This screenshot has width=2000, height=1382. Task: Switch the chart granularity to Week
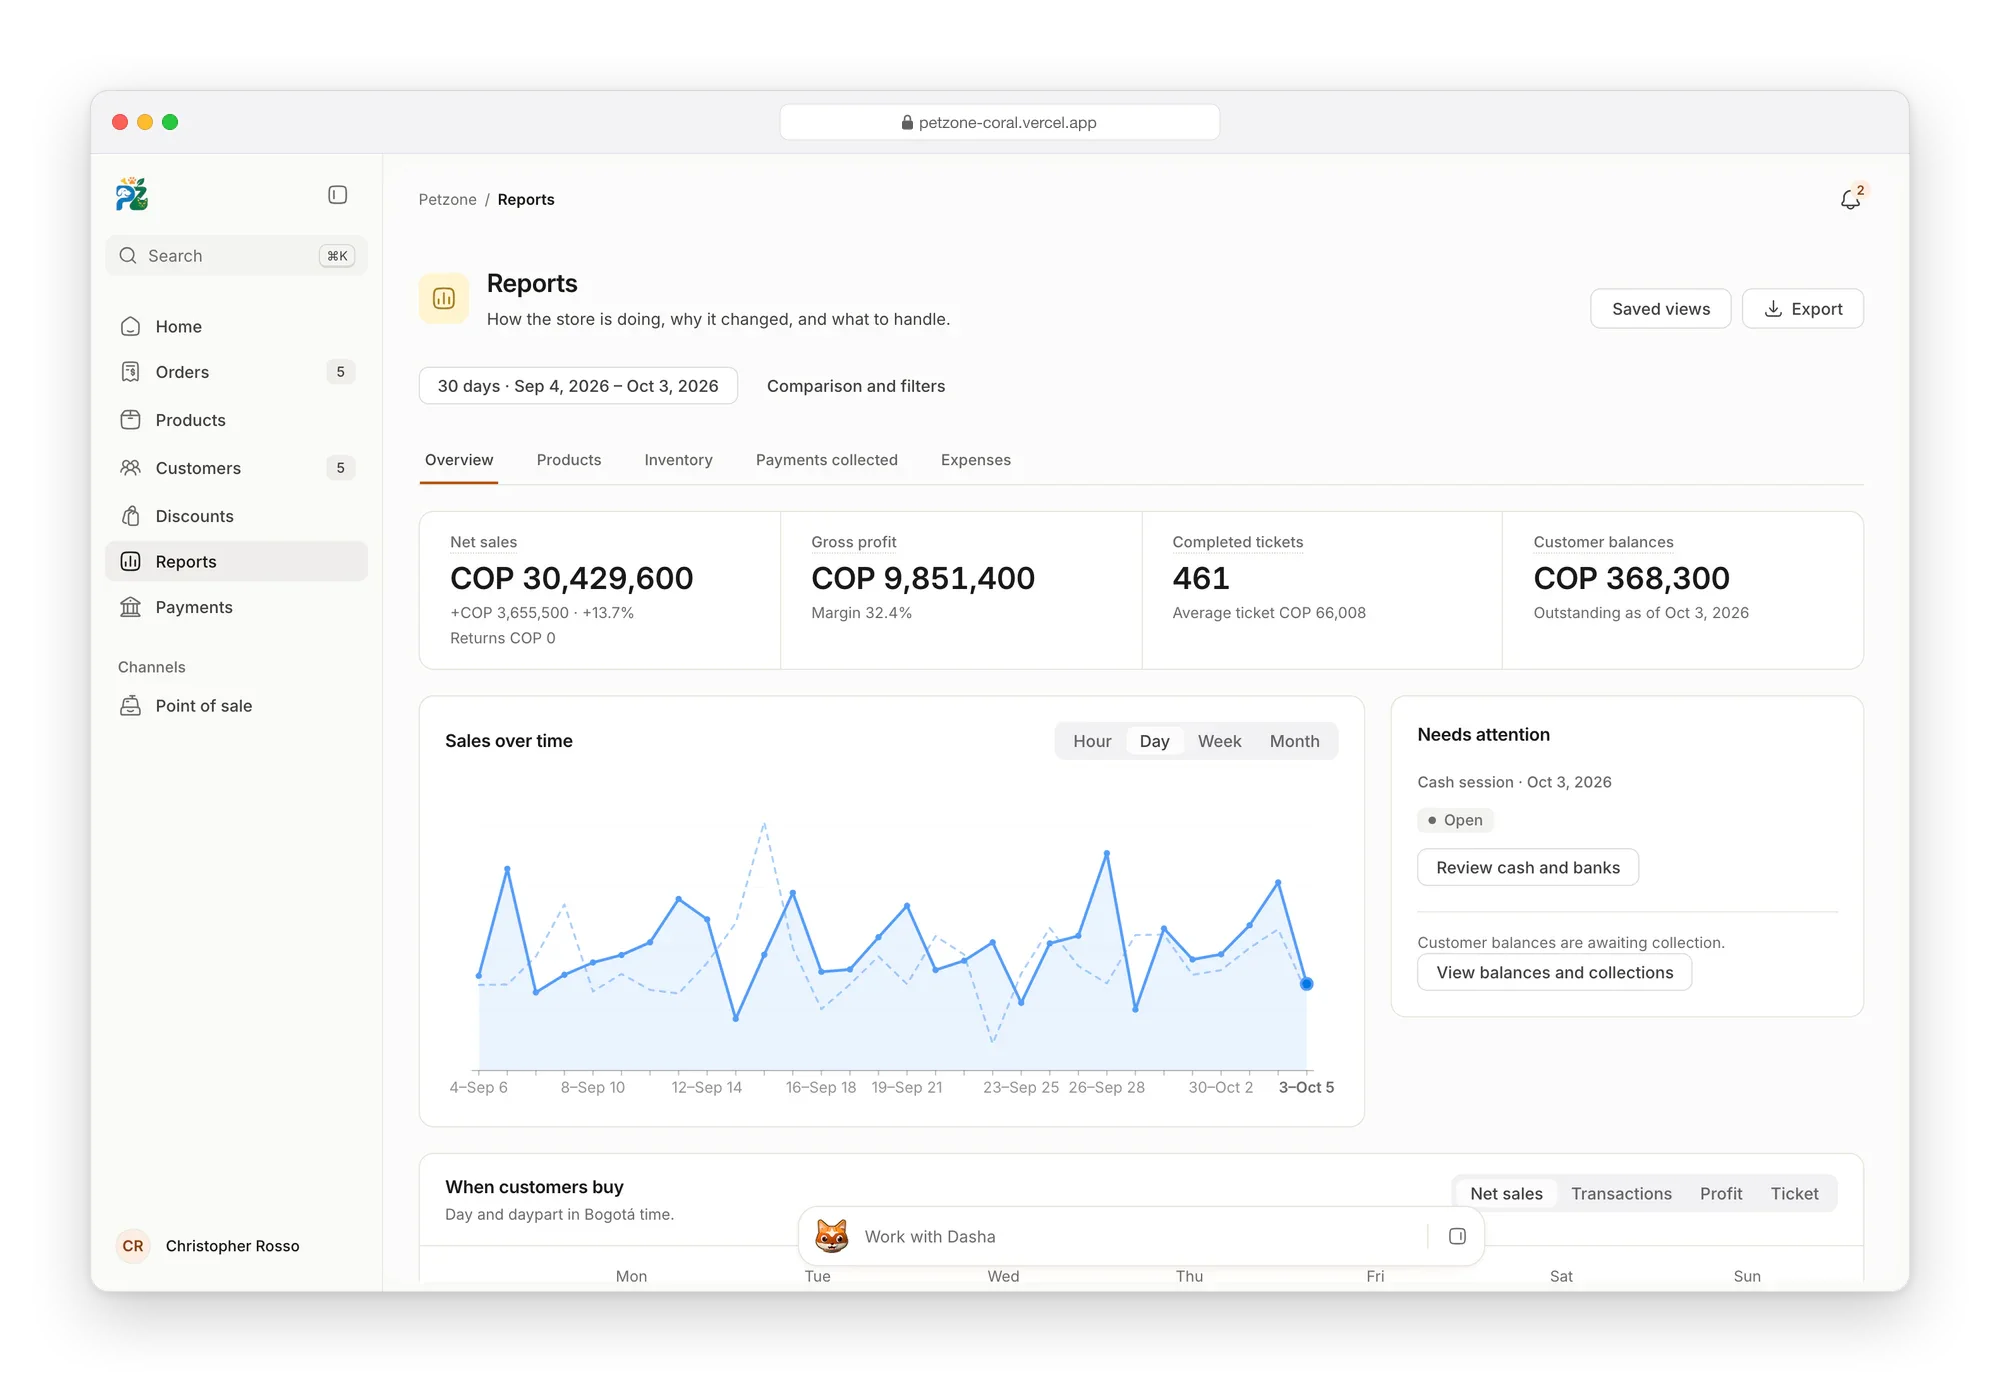click(x=1219, y=741)
